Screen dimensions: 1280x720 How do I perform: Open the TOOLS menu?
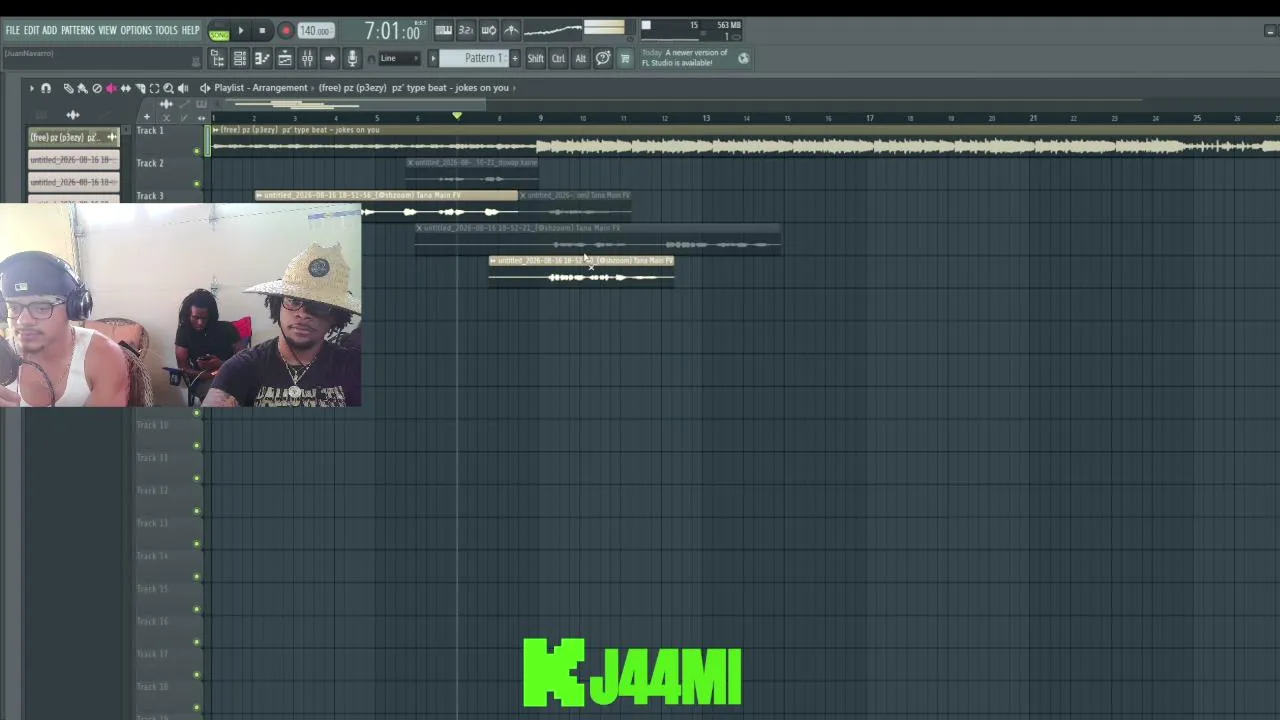pos(166,30)
